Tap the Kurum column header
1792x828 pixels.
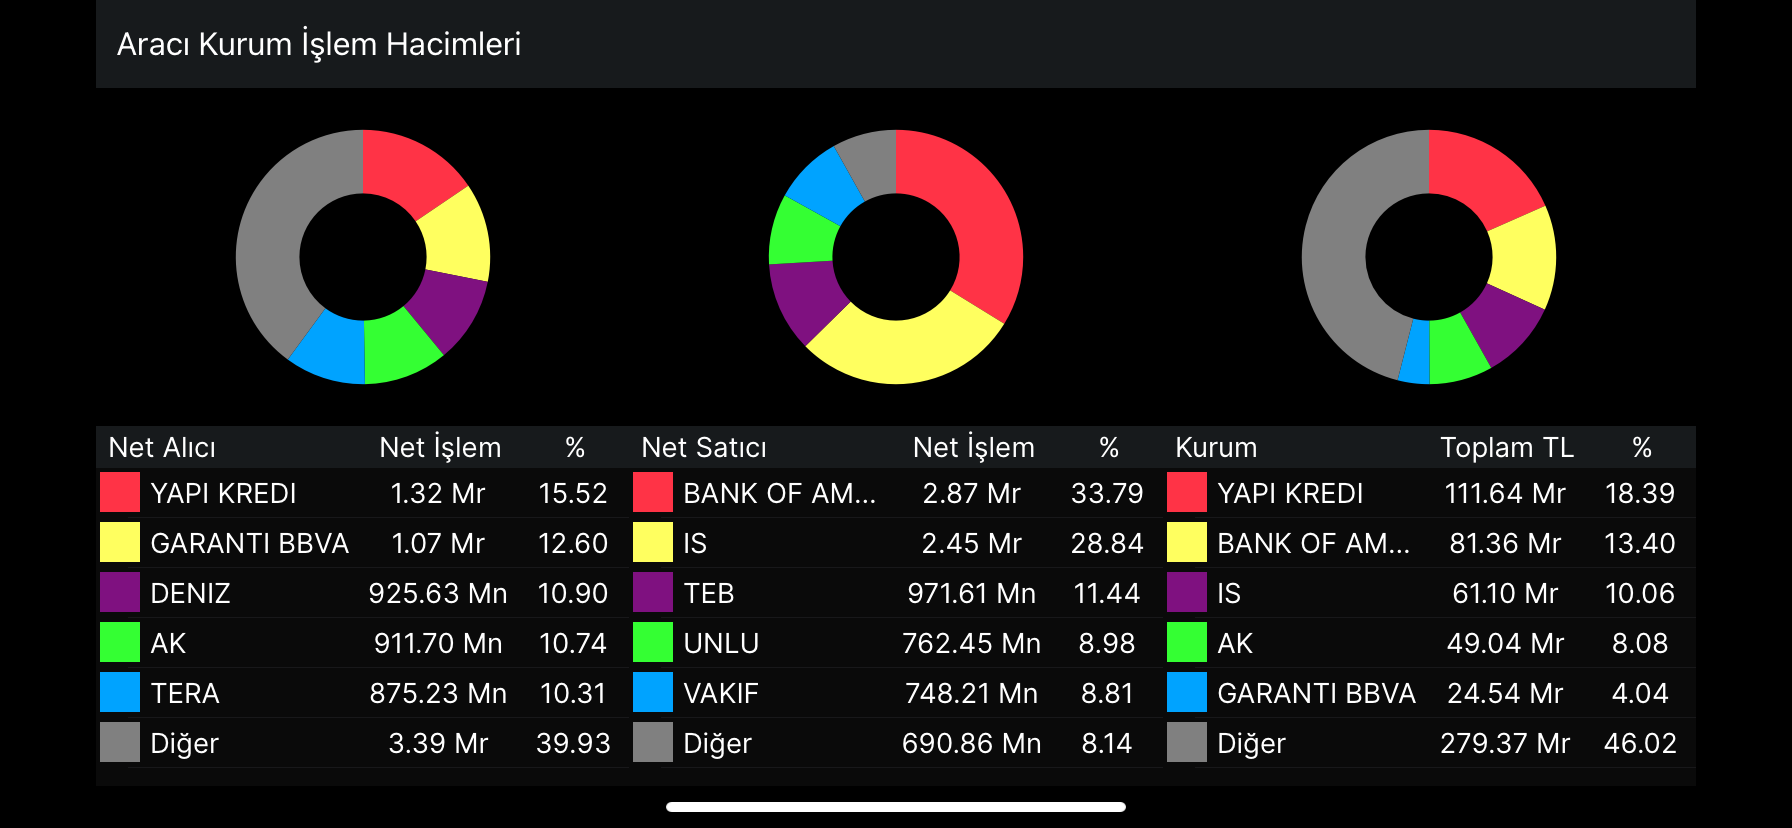(x=1216, y=447)
